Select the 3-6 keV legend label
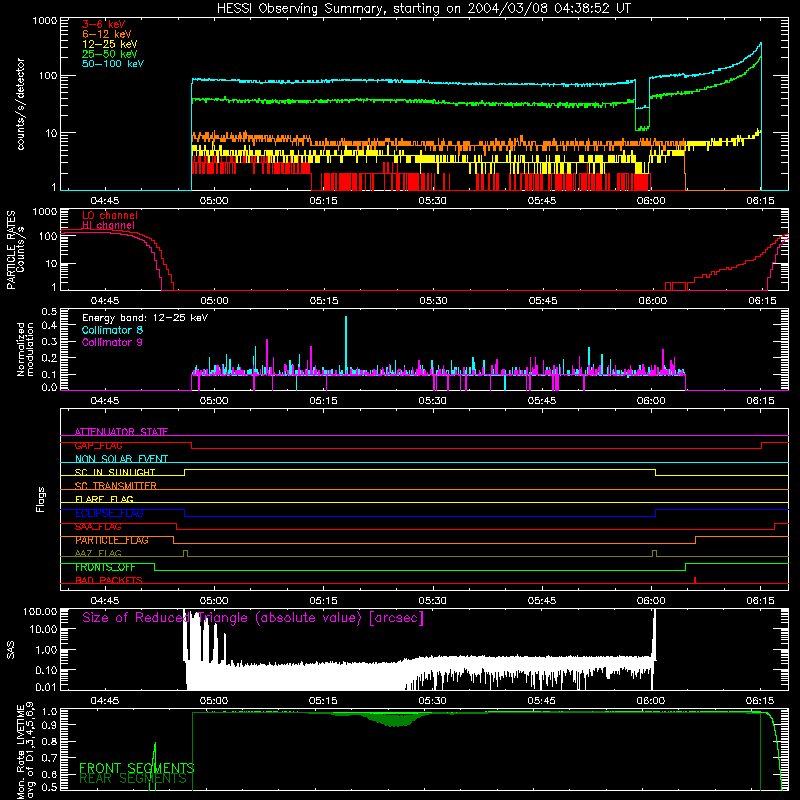 coord(104,24)
